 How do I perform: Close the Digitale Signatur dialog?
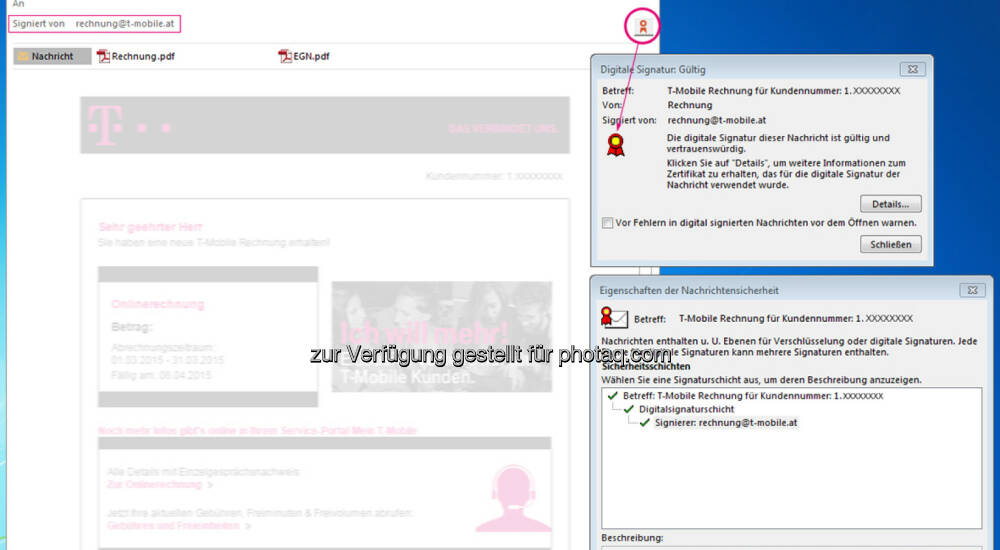point(890,245)
